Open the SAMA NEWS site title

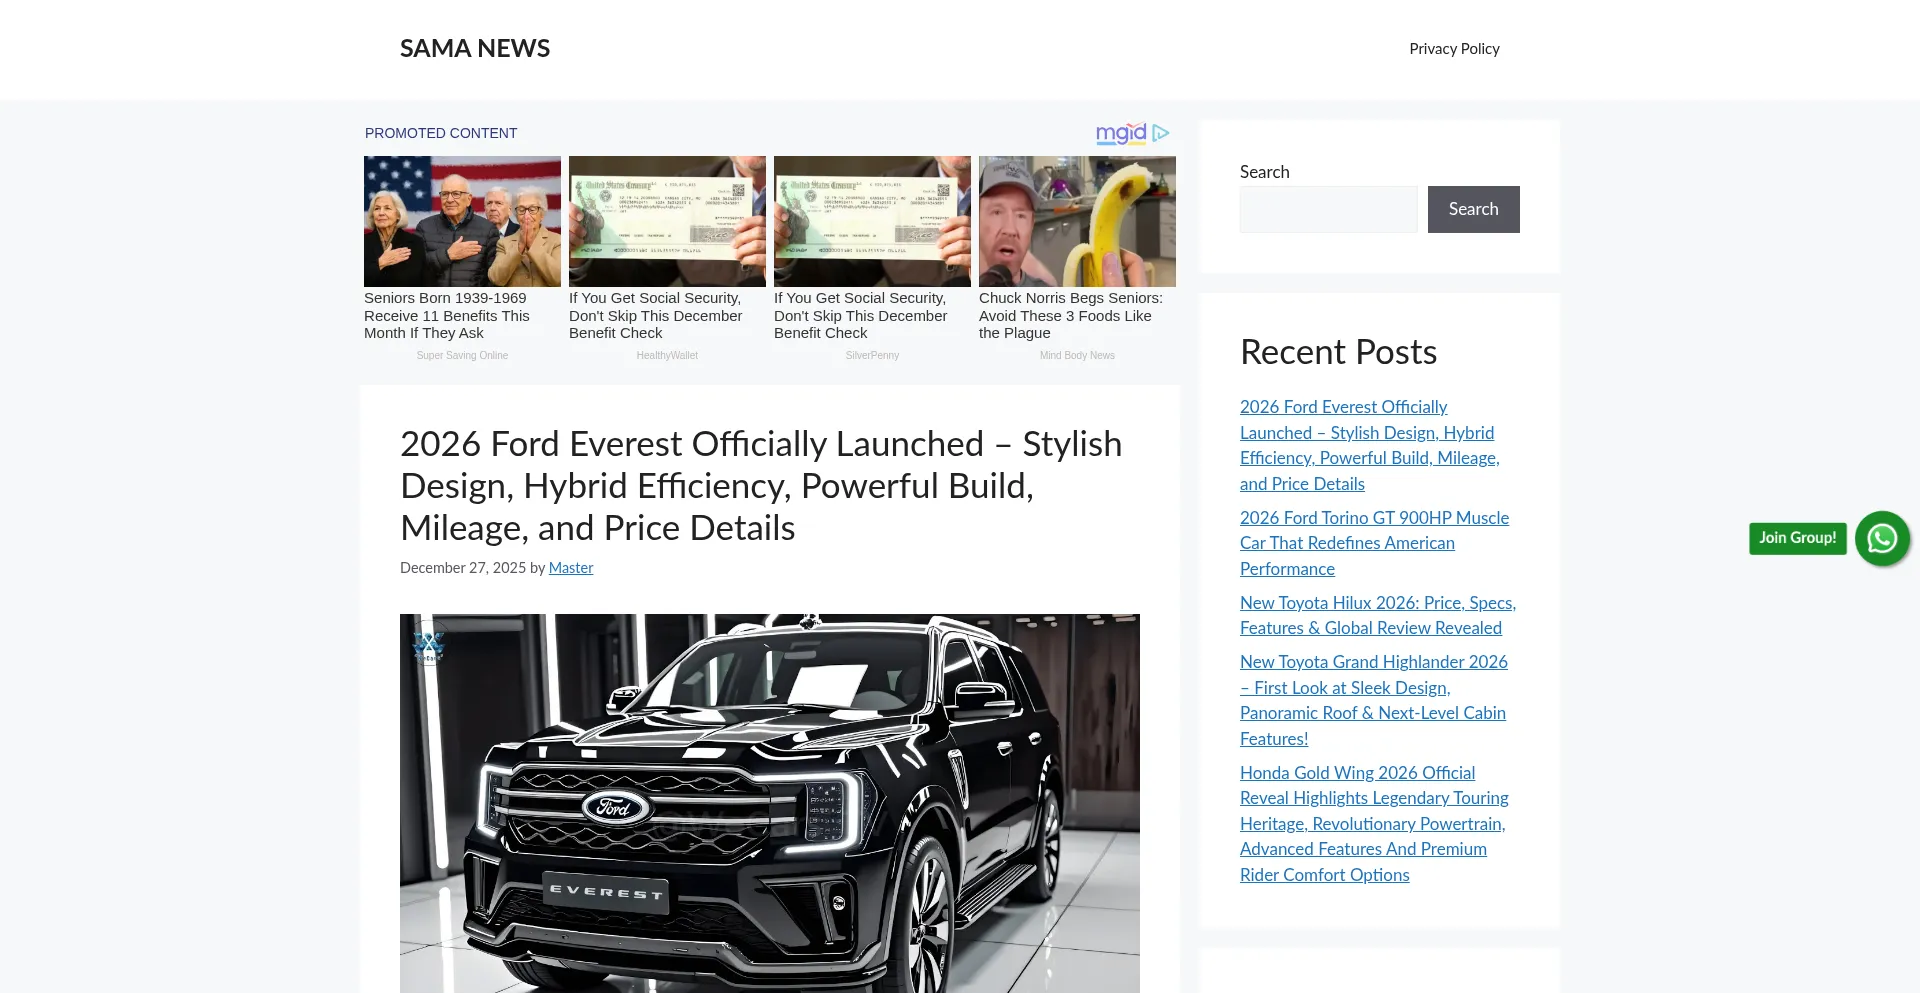pos(474,49)
